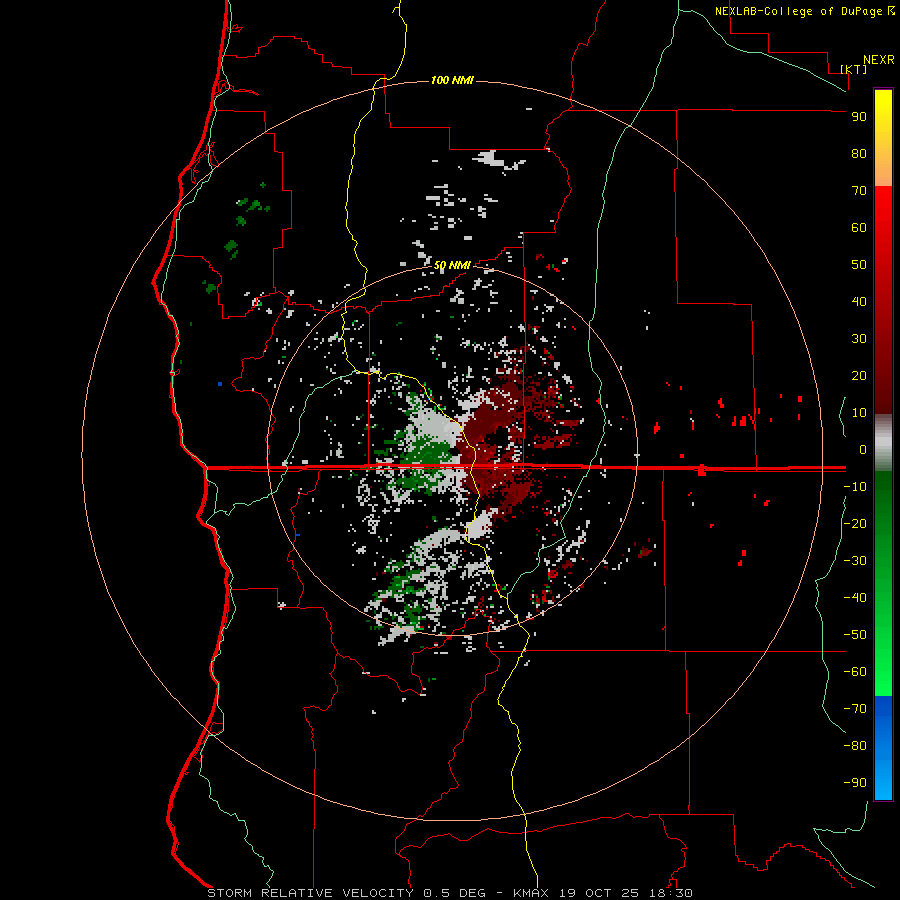Click the -30 value on velocity scale
900x900 pixels.
click(x=855, y=561)
